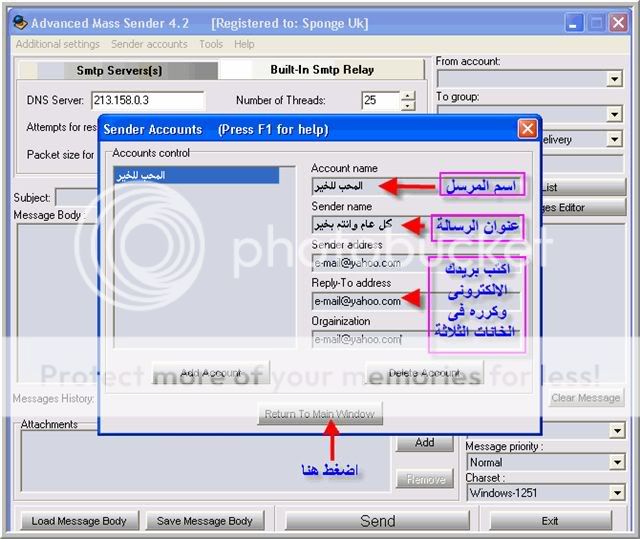This screenshot has width=640, height=539.
Task: Close the Advanced Mass Sender main window
Action: [x=618, y=23]
